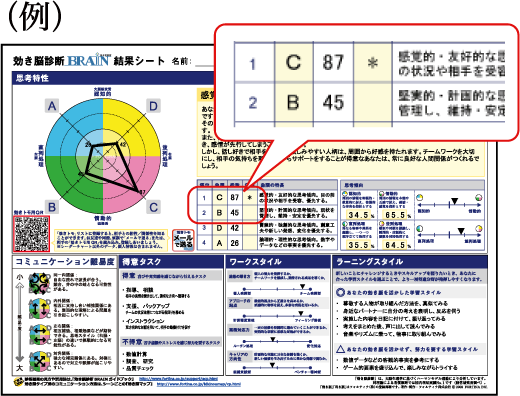Open the ワークスタイル section header
This screenshot has height=396, width=520.
(278, 262)
